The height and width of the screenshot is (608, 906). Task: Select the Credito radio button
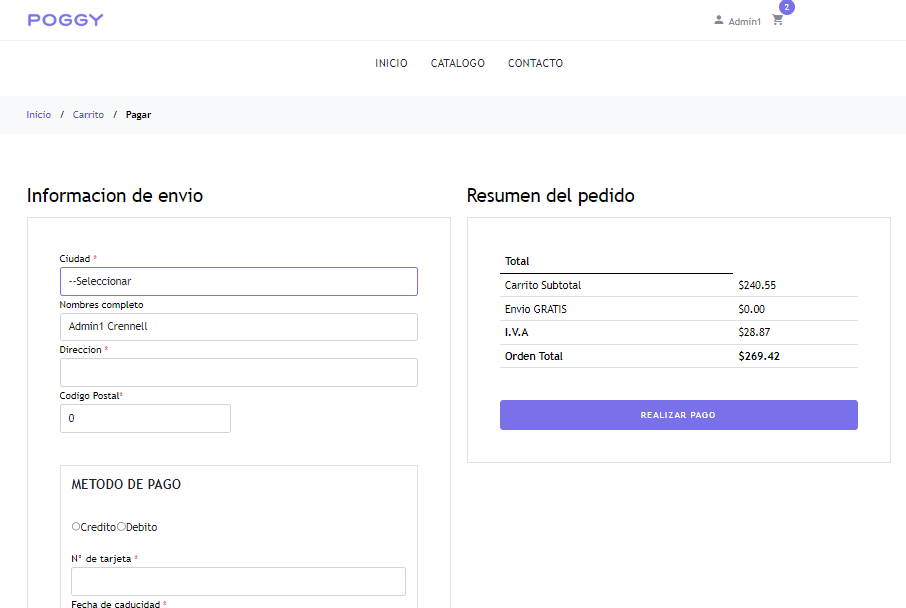pyautogui.click(x=76, y=527)
